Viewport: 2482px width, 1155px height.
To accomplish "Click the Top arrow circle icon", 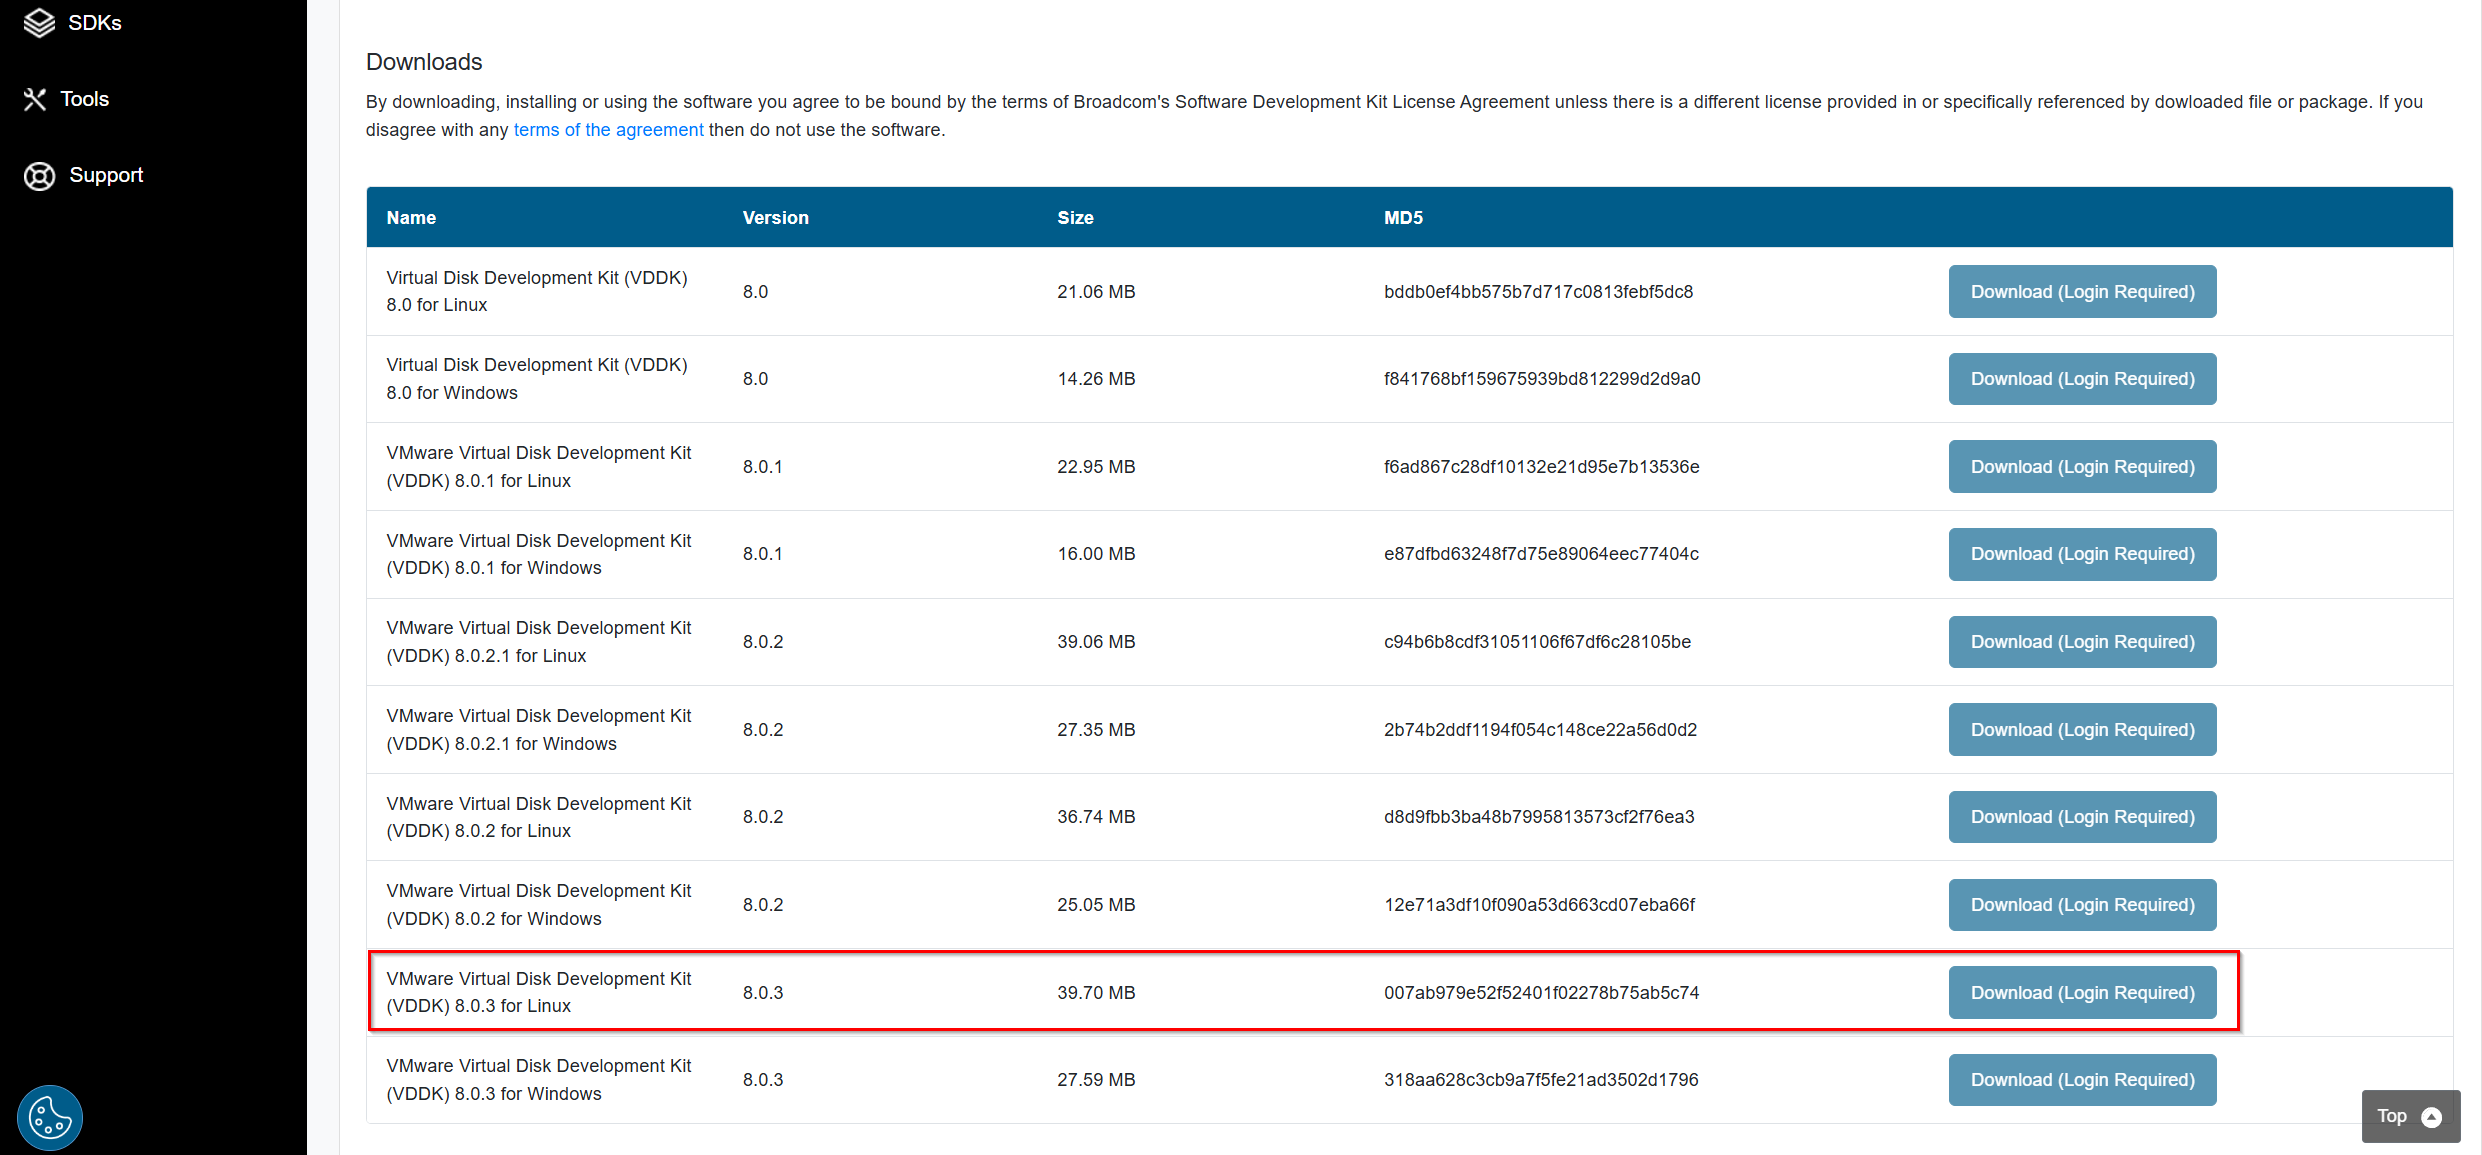I will click(2432, 1117).
